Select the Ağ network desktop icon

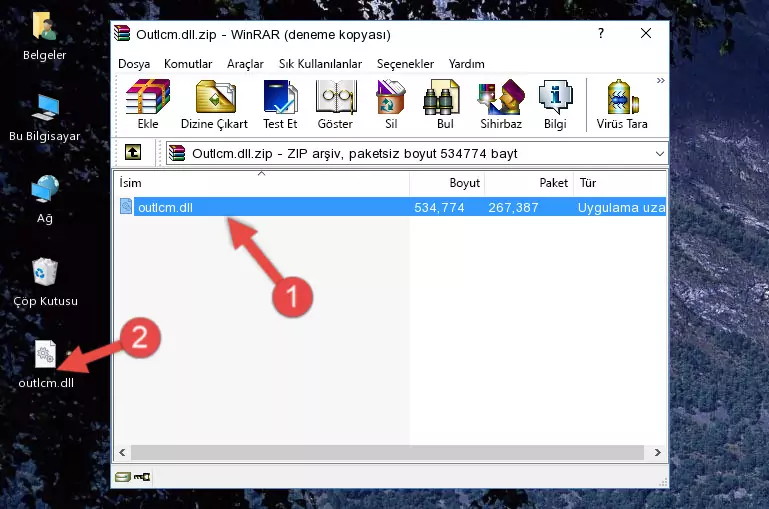pos(45,200)
